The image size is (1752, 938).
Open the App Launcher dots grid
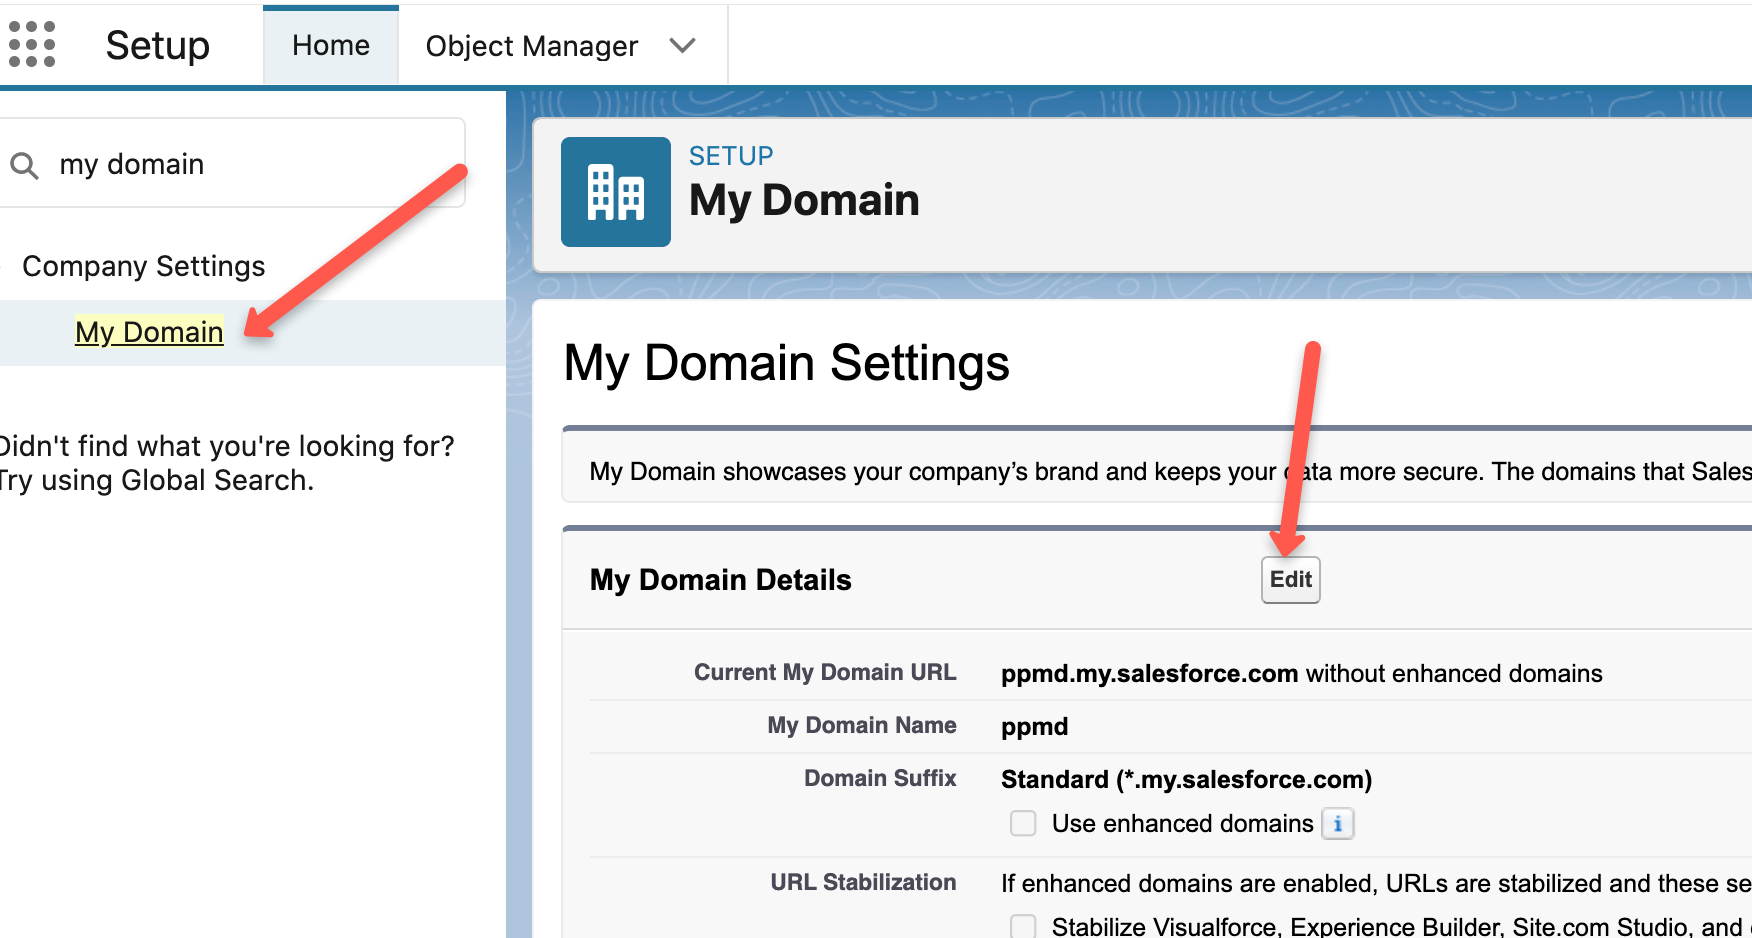pos(31,45)
